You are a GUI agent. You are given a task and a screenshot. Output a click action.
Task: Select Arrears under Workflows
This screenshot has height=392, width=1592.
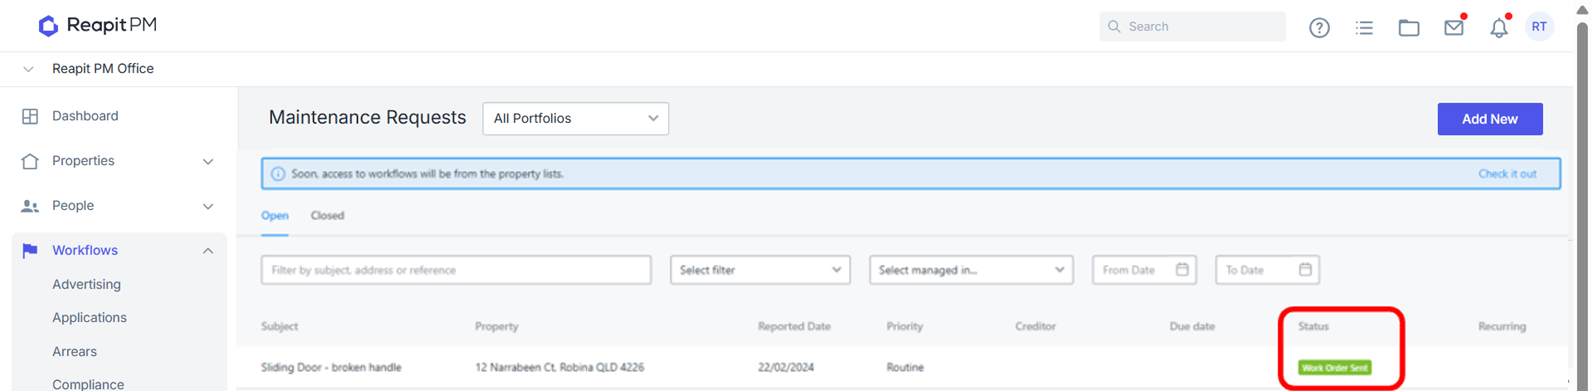pos(75,351)
